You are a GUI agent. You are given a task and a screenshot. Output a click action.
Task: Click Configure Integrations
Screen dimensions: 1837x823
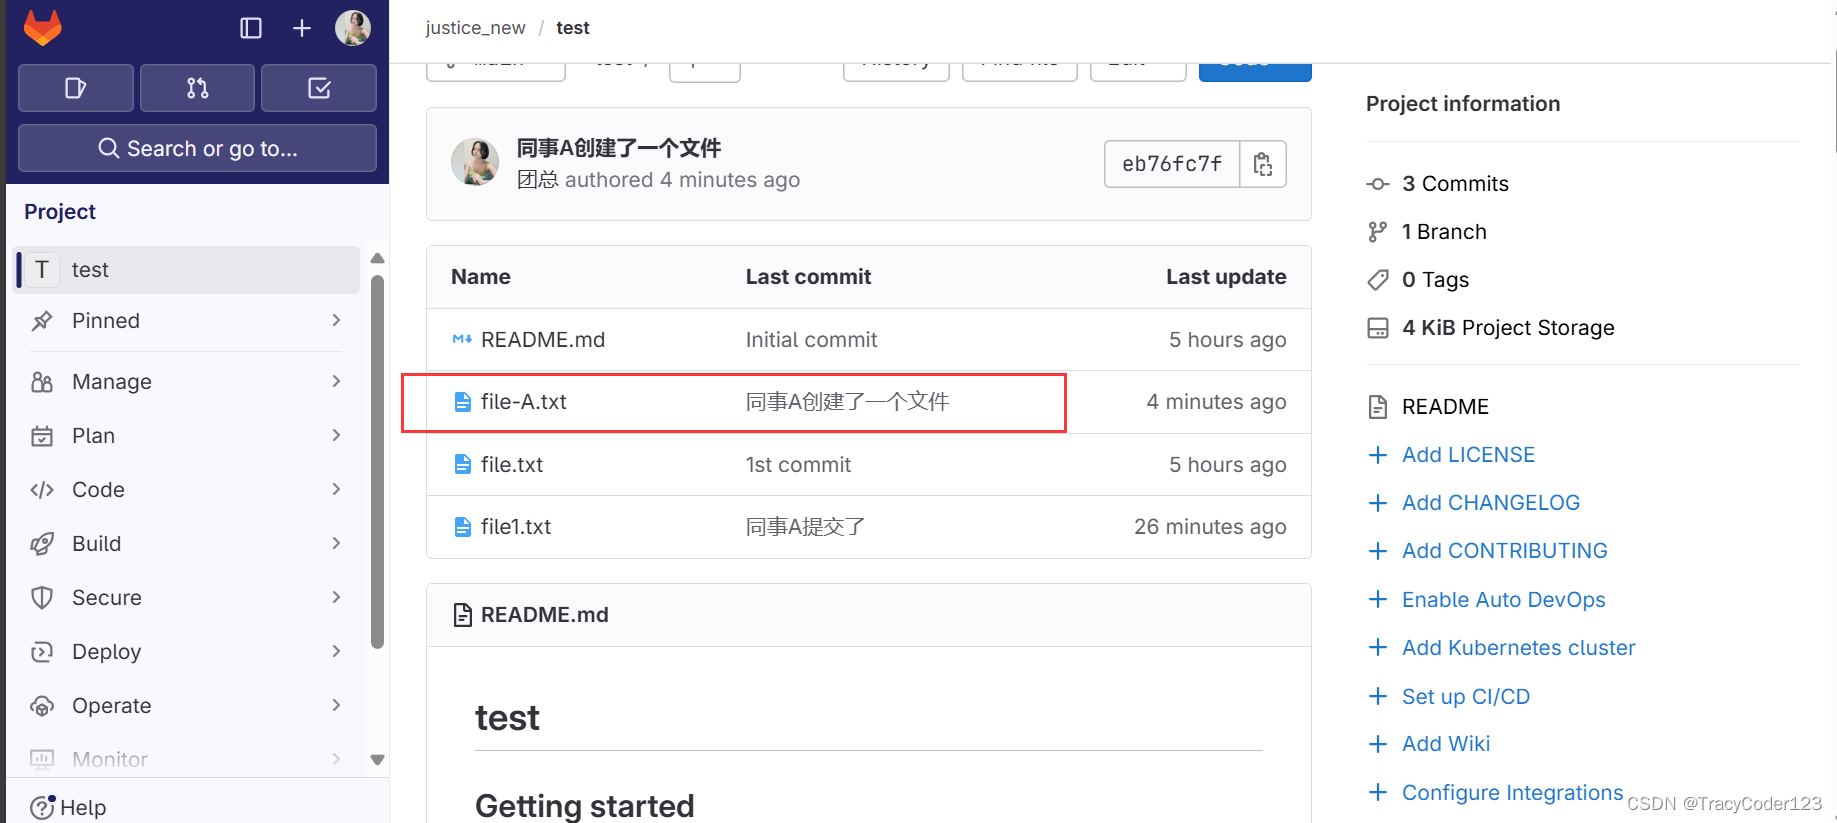coord(1512,793)
